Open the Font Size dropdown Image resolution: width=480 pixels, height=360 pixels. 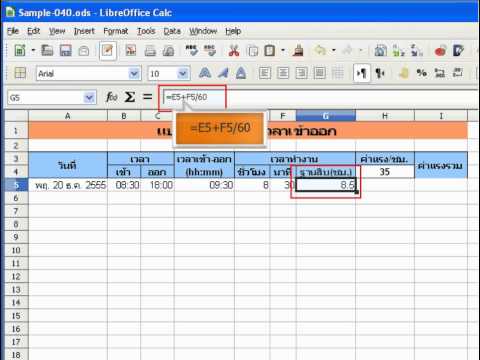click(x=183, y=73)
